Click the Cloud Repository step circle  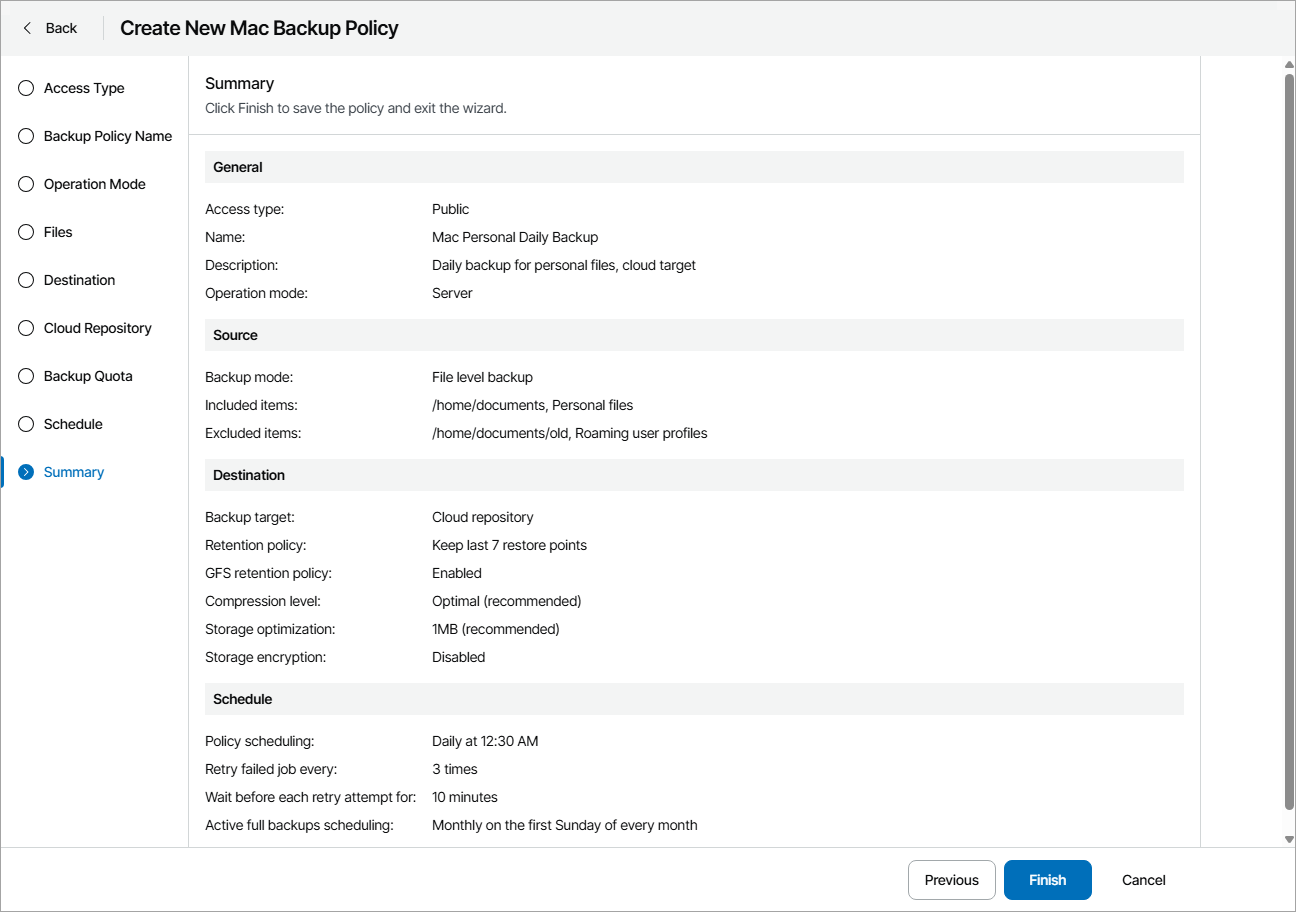(x=26, y=328)
